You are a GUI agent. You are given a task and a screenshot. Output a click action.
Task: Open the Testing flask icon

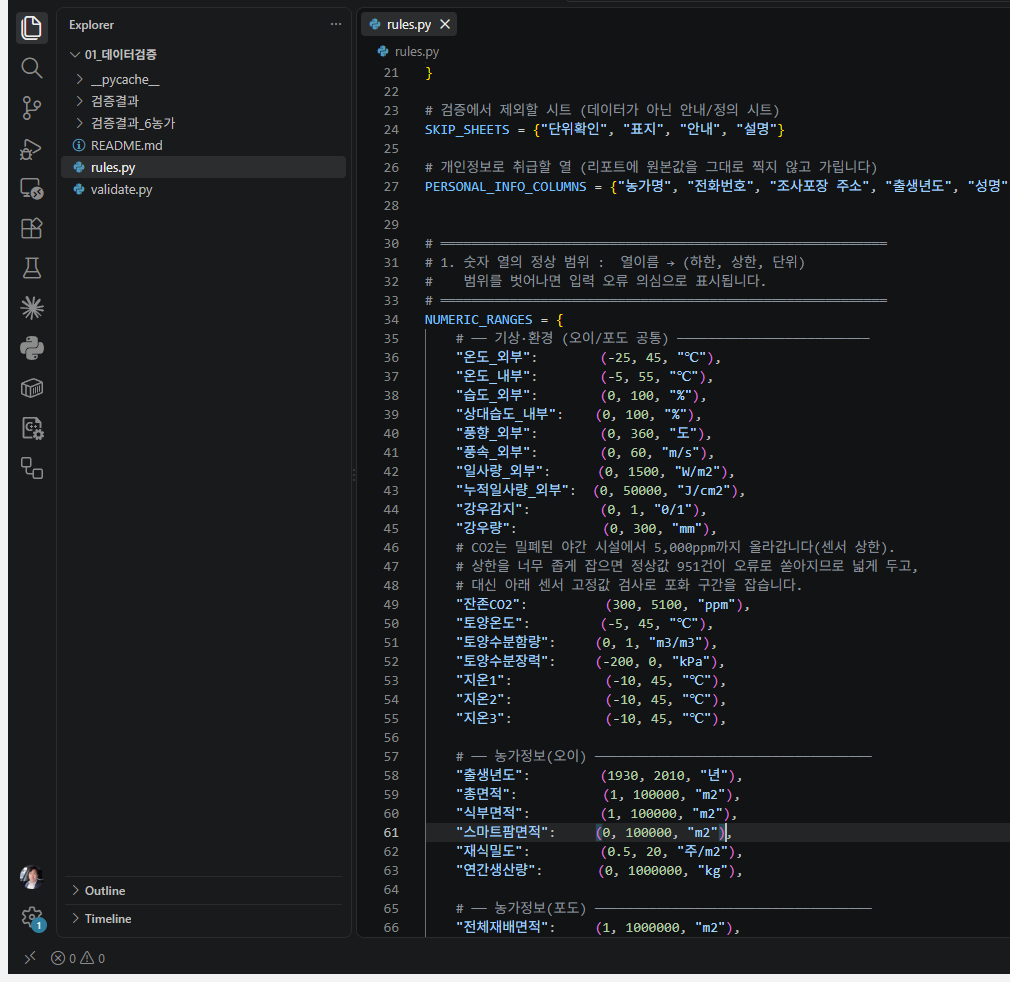32,268
